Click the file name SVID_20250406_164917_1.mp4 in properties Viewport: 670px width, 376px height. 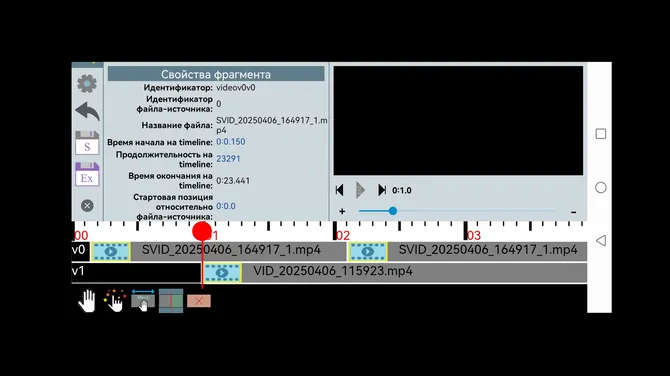click(x=272, y=125)
